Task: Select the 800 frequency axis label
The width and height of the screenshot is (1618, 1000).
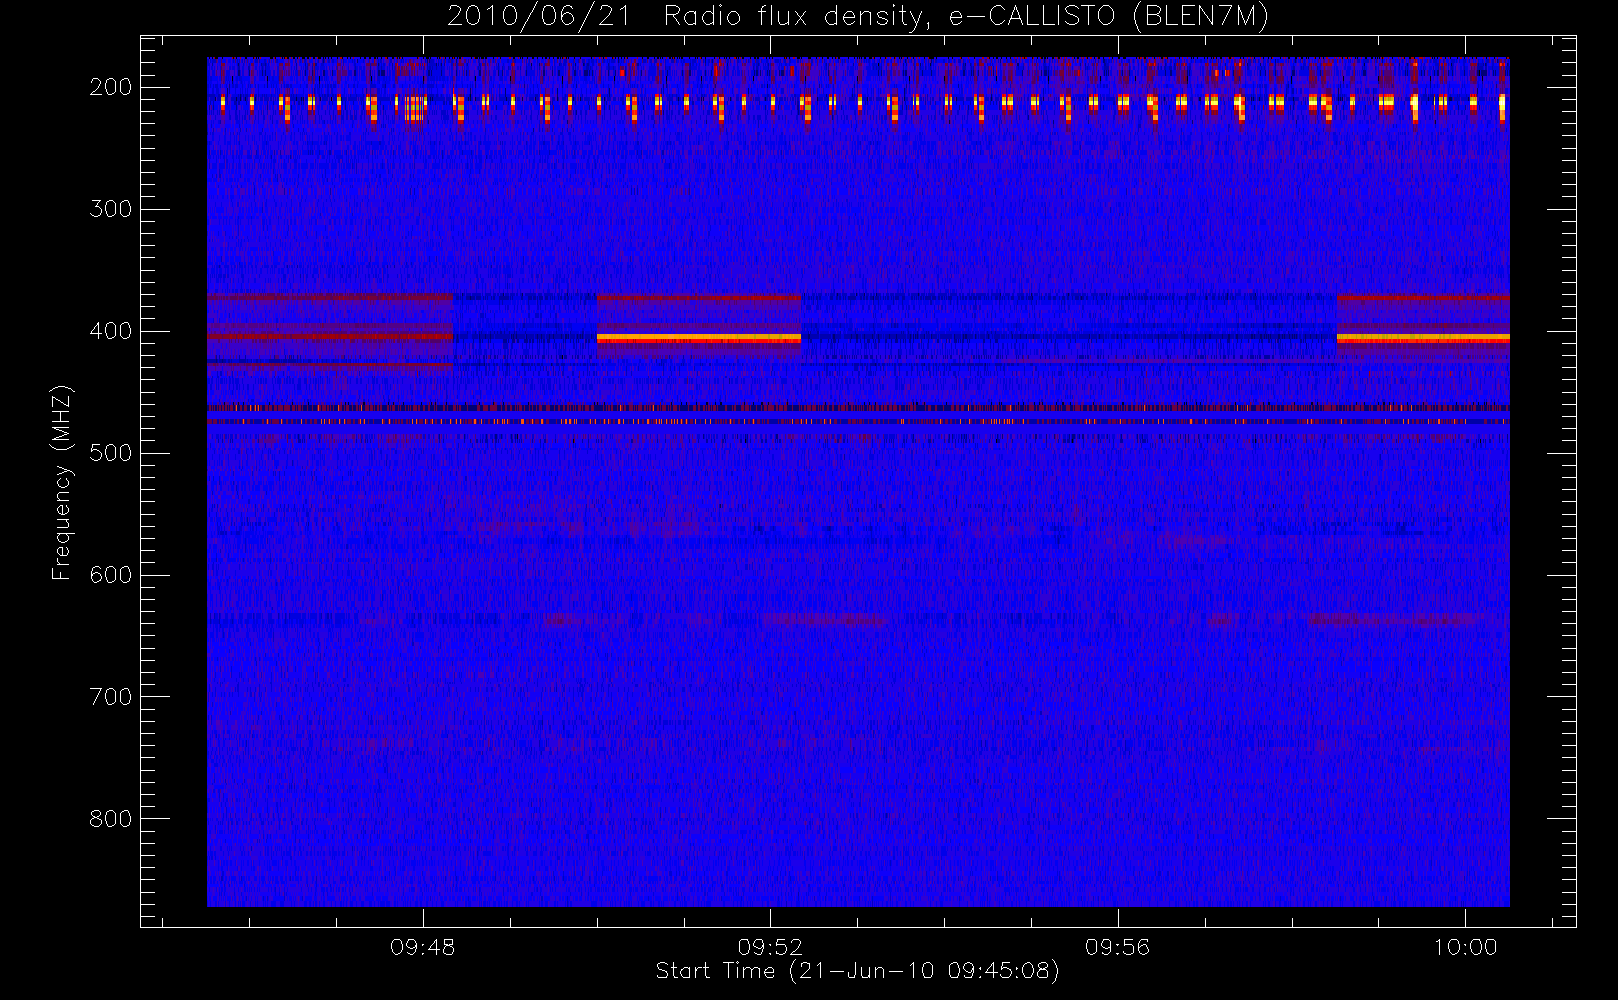Action: point(110,819)
